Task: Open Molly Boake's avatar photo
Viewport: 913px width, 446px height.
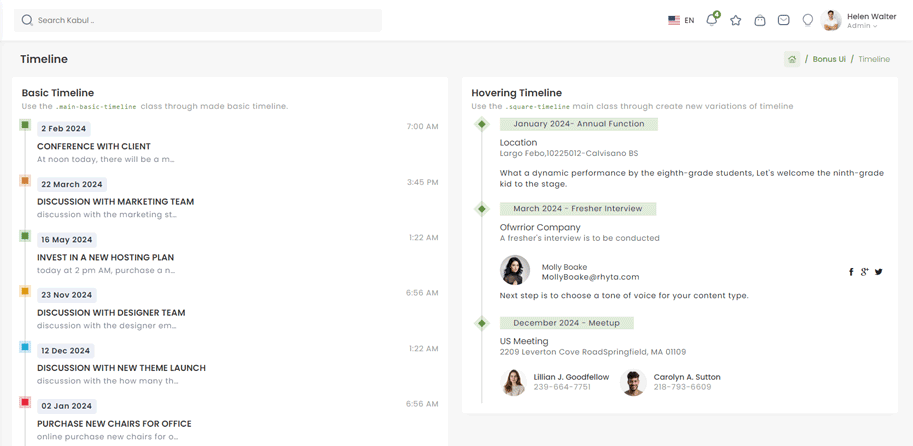Action: tap(515, 270)
